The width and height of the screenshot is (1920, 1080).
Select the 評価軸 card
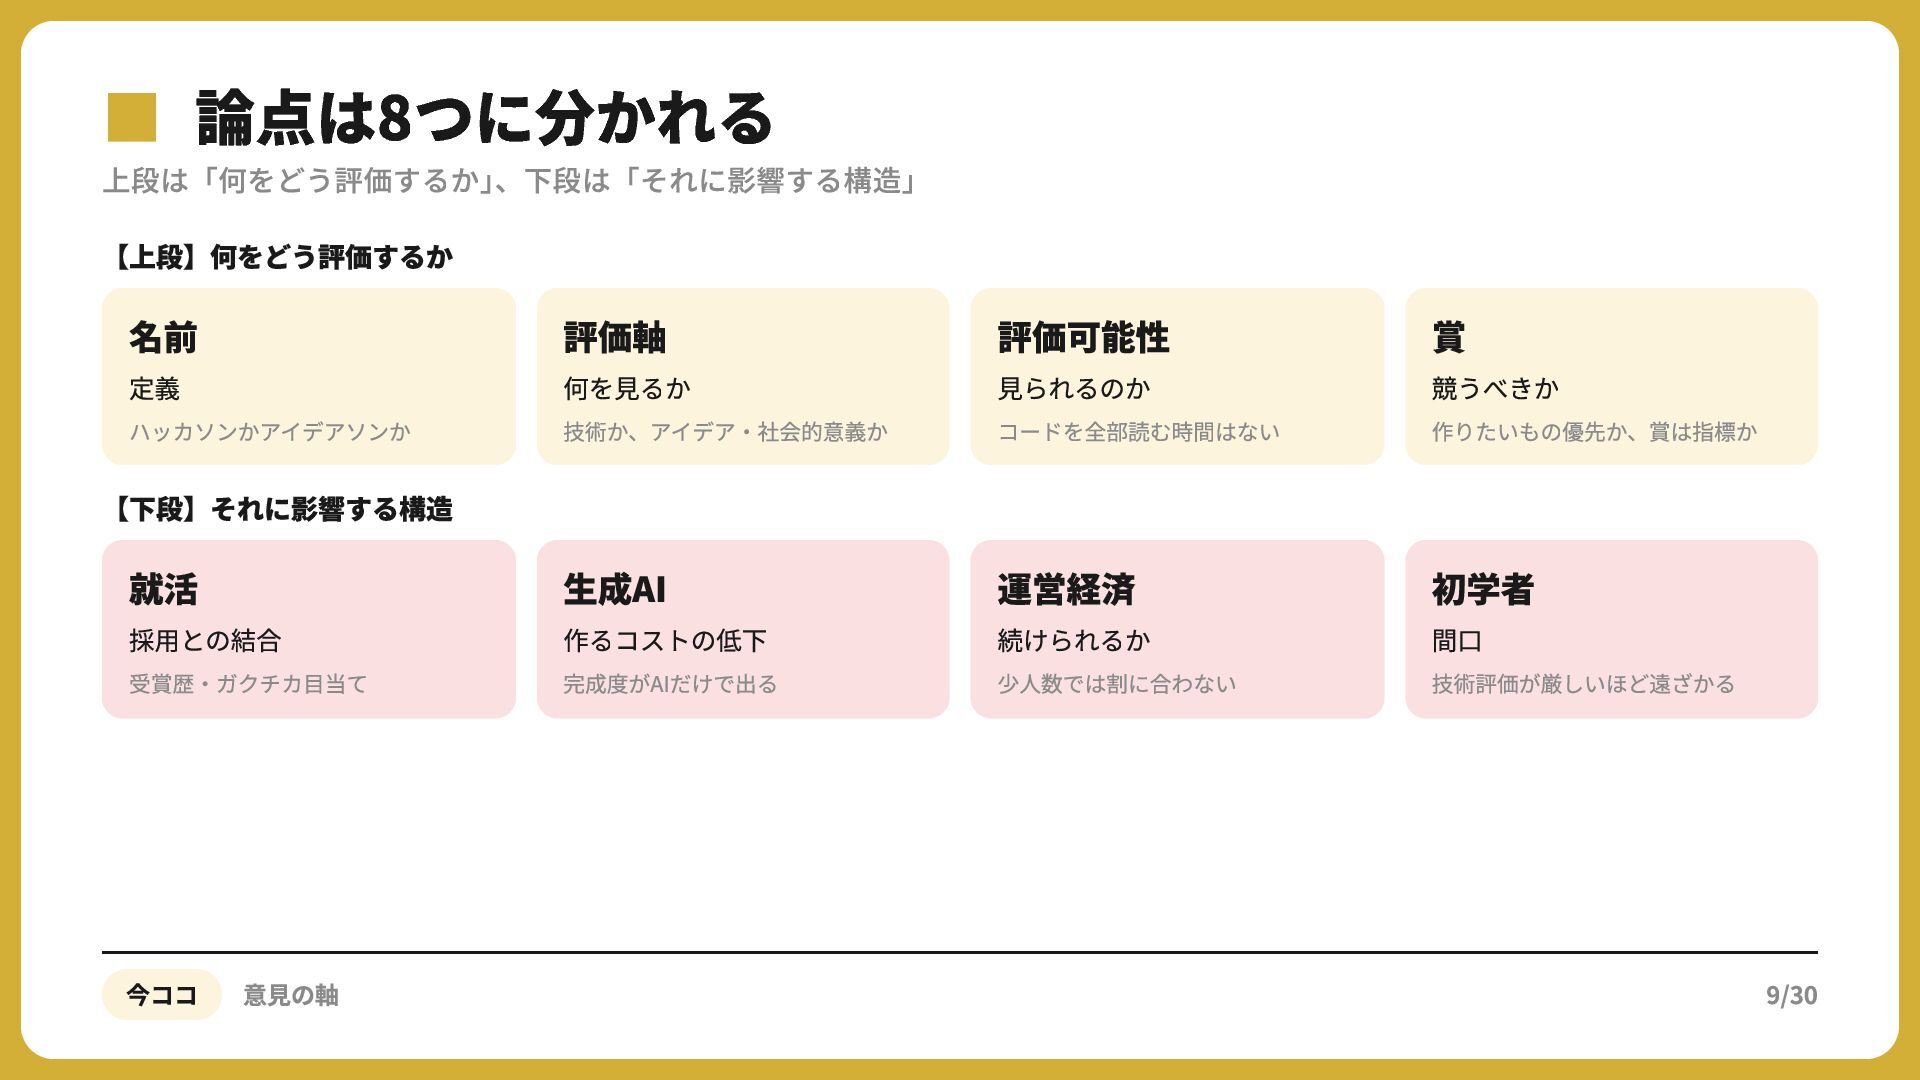click(x=743, y=377)
